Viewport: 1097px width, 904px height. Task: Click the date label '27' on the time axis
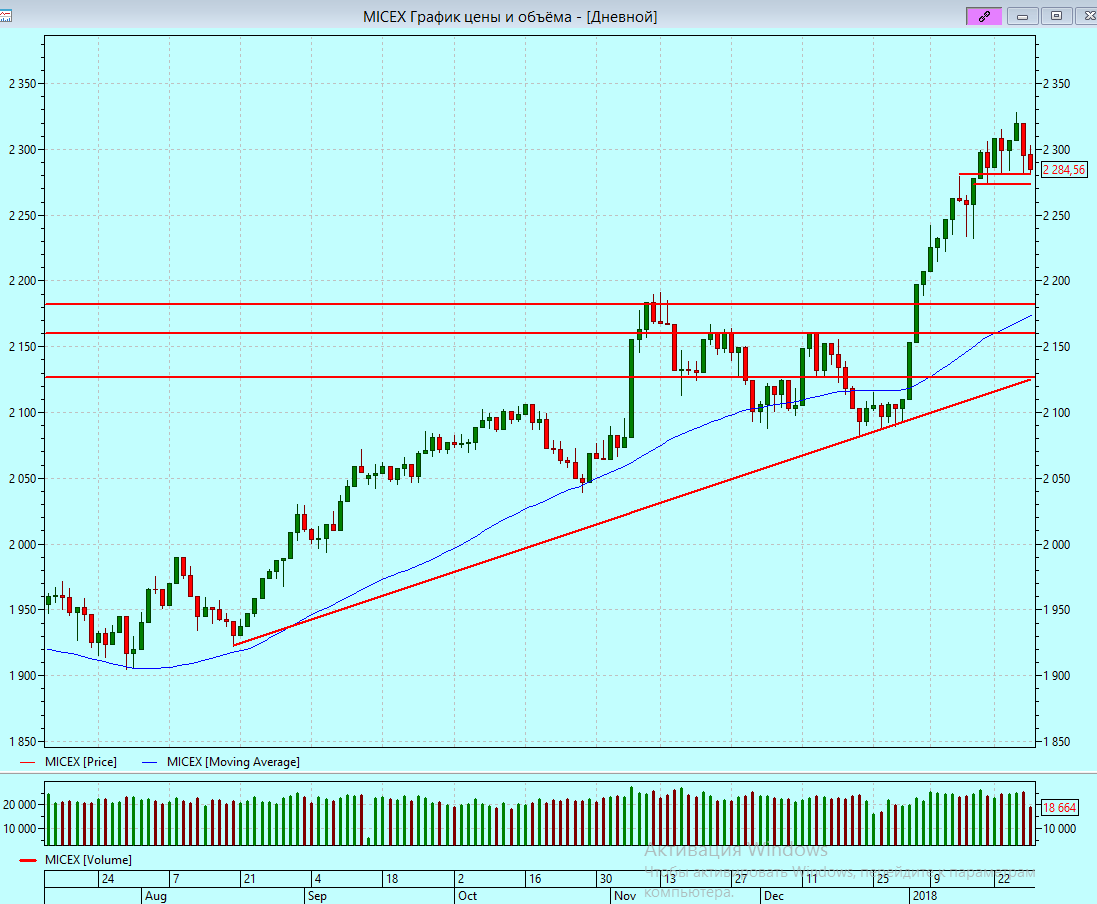(x=741, y=879)
